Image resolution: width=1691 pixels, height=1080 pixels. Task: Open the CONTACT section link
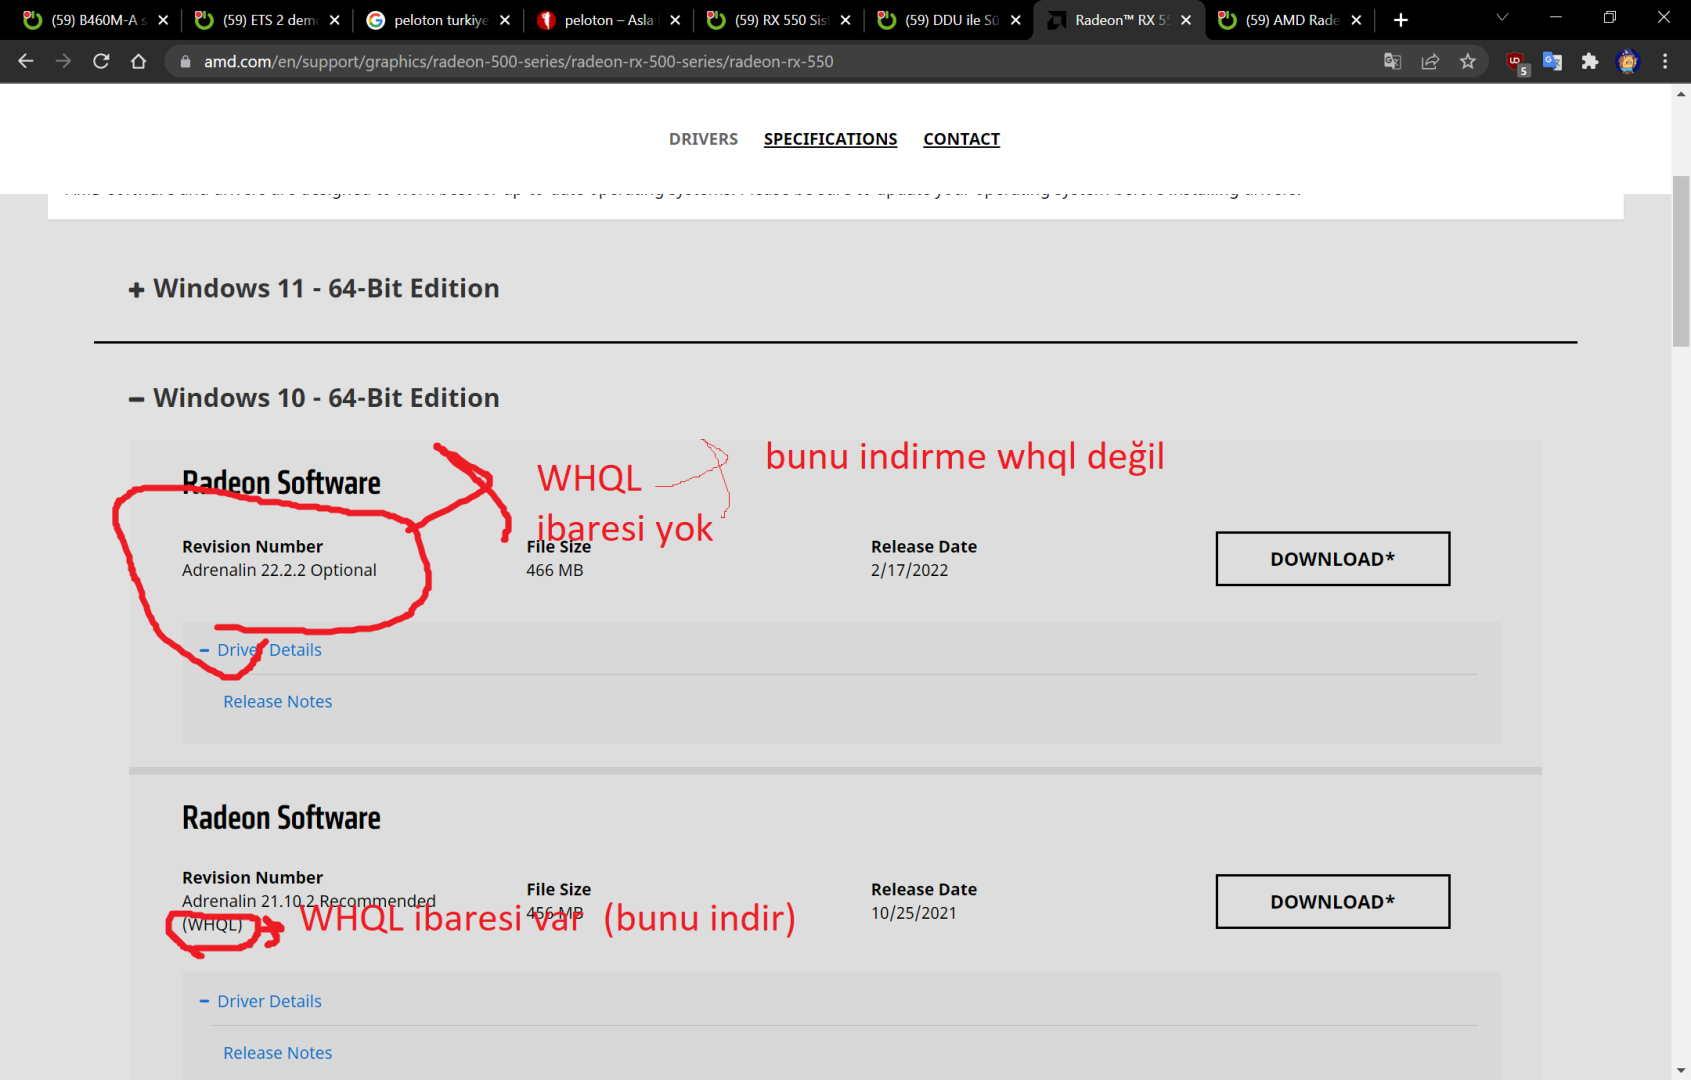point(961,139)
